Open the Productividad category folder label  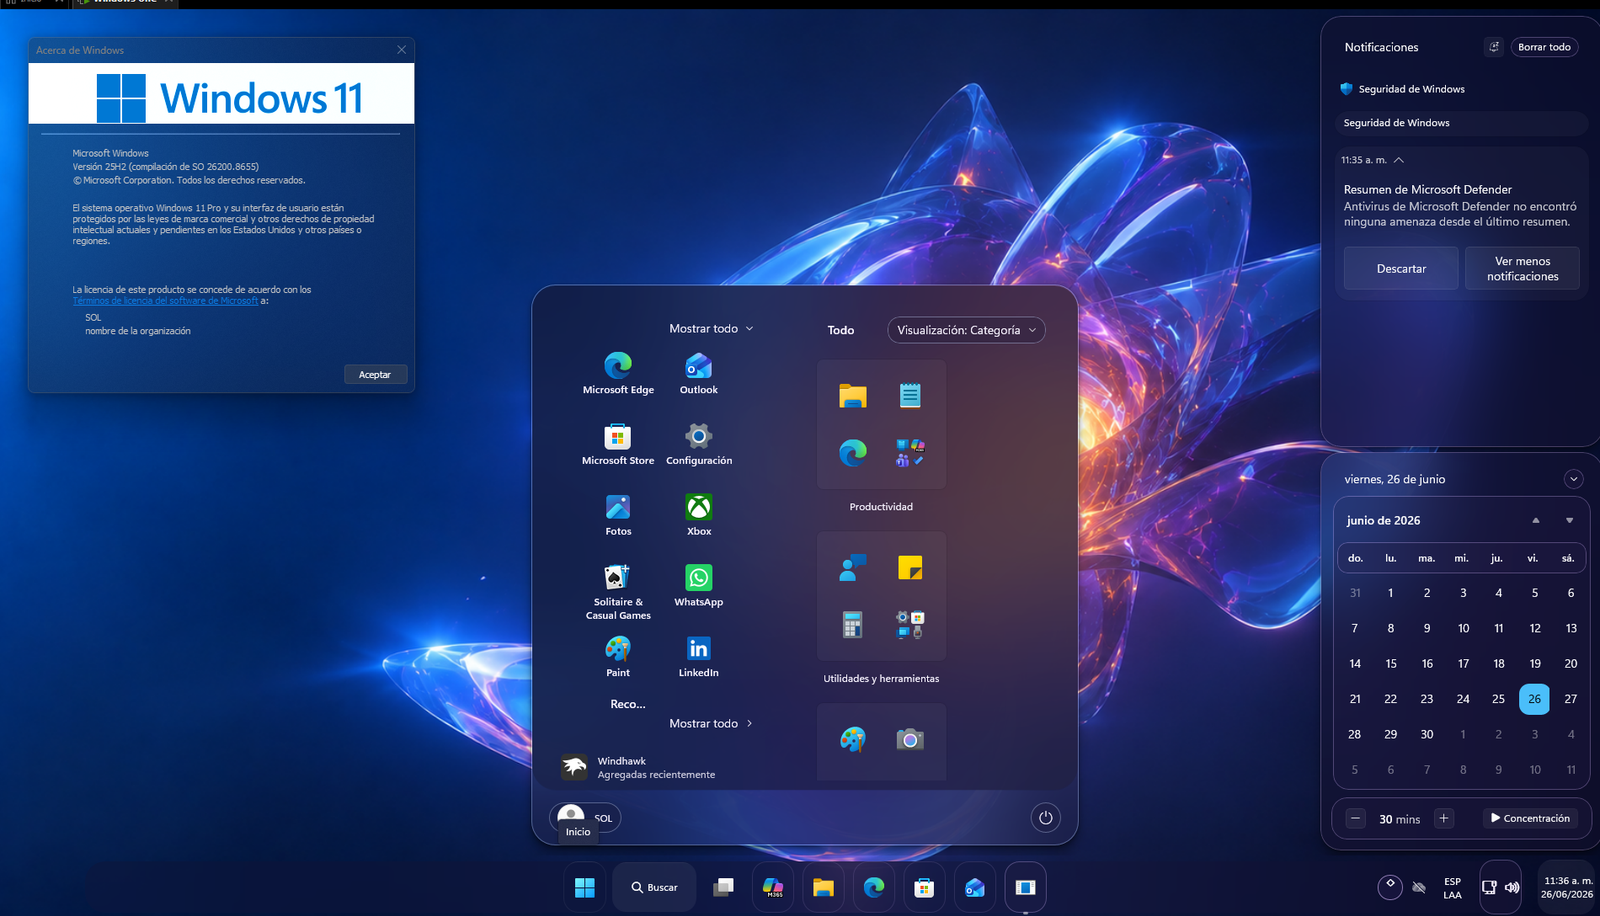[881, 507]
